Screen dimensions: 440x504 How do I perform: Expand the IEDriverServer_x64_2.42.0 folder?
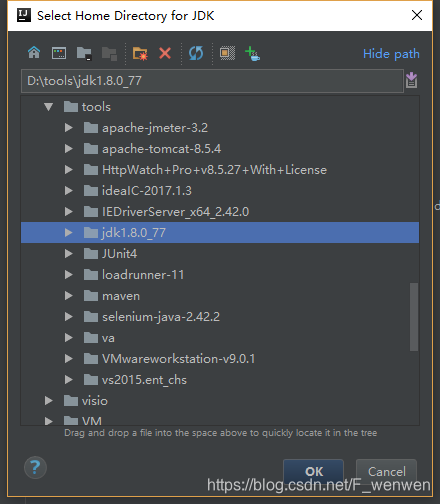tap(69, 212)
